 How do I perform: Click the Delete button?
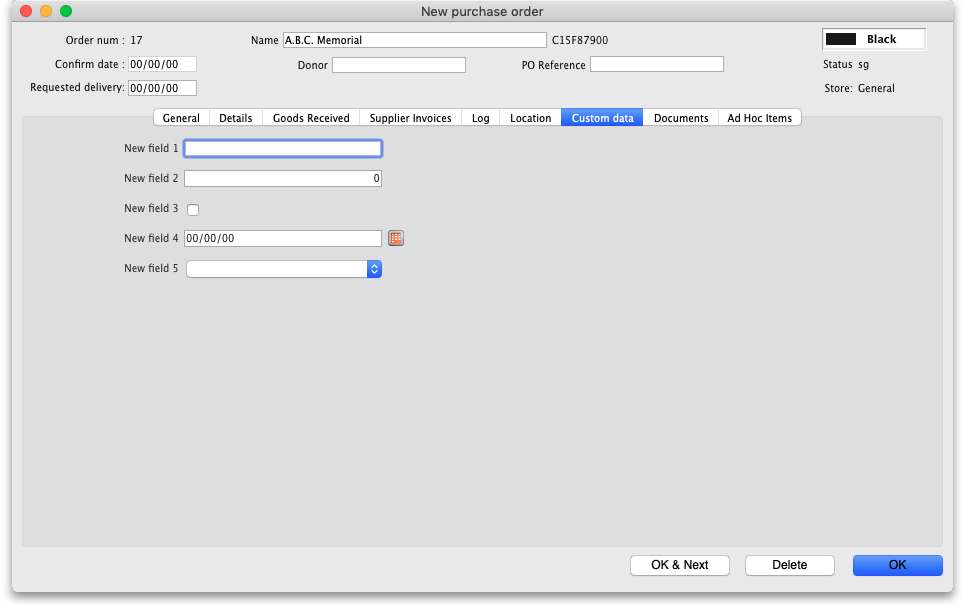coord(789,565)
